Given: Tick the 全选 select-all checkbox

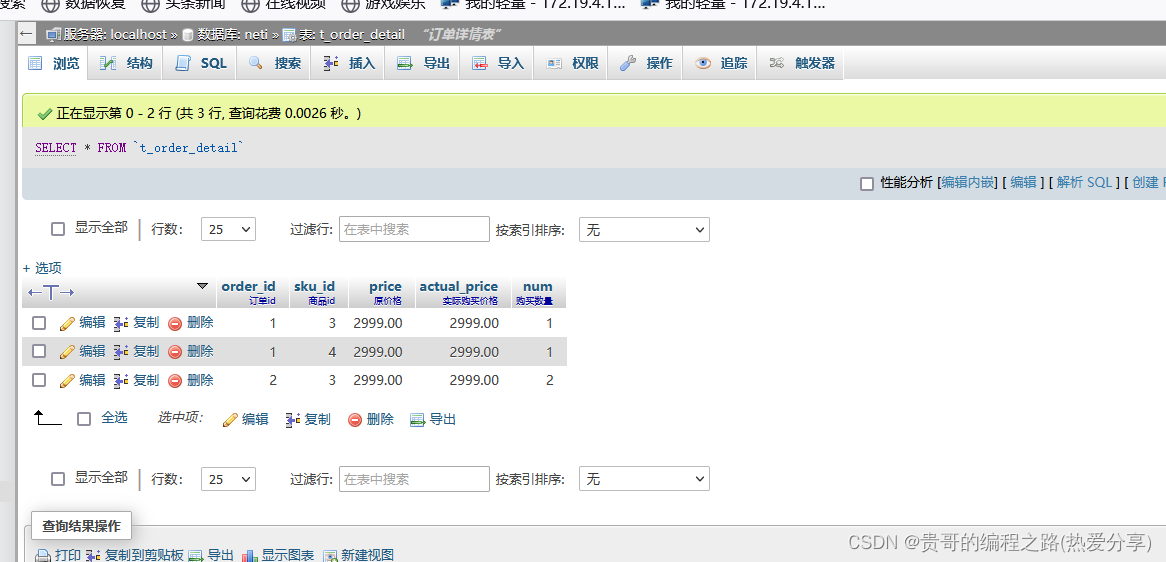Looking at the screenshot, I should 84,419.
